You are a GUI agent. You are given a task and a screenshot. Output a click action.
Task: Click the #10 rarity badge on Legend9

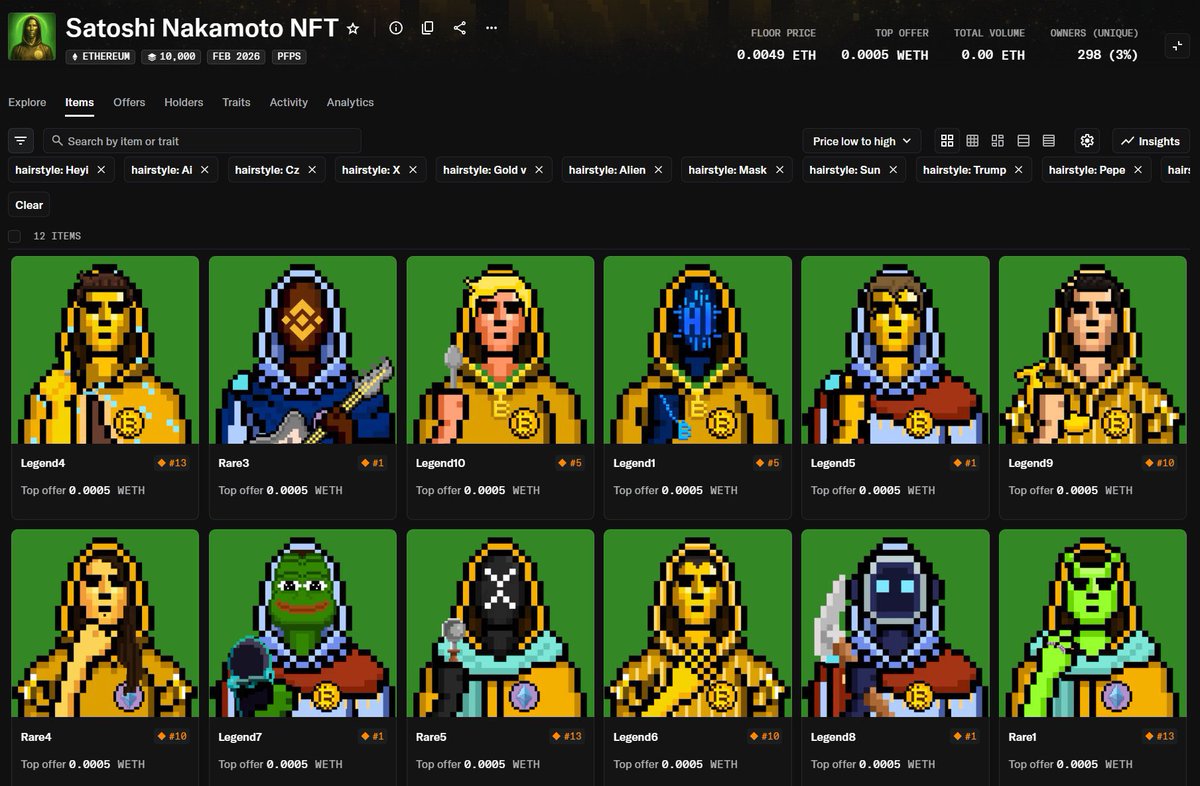(x=1160, y=463)
